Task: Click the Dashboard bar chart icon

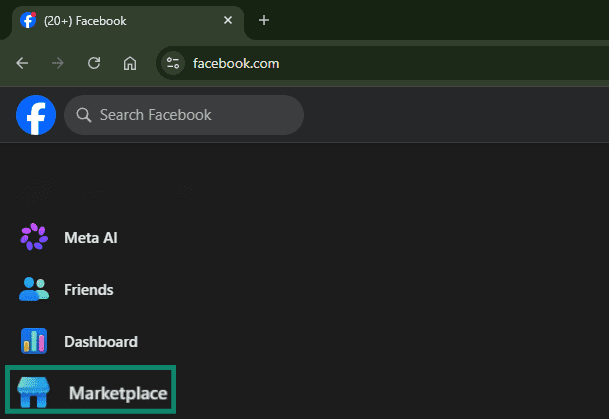Action: pos(34,341)
